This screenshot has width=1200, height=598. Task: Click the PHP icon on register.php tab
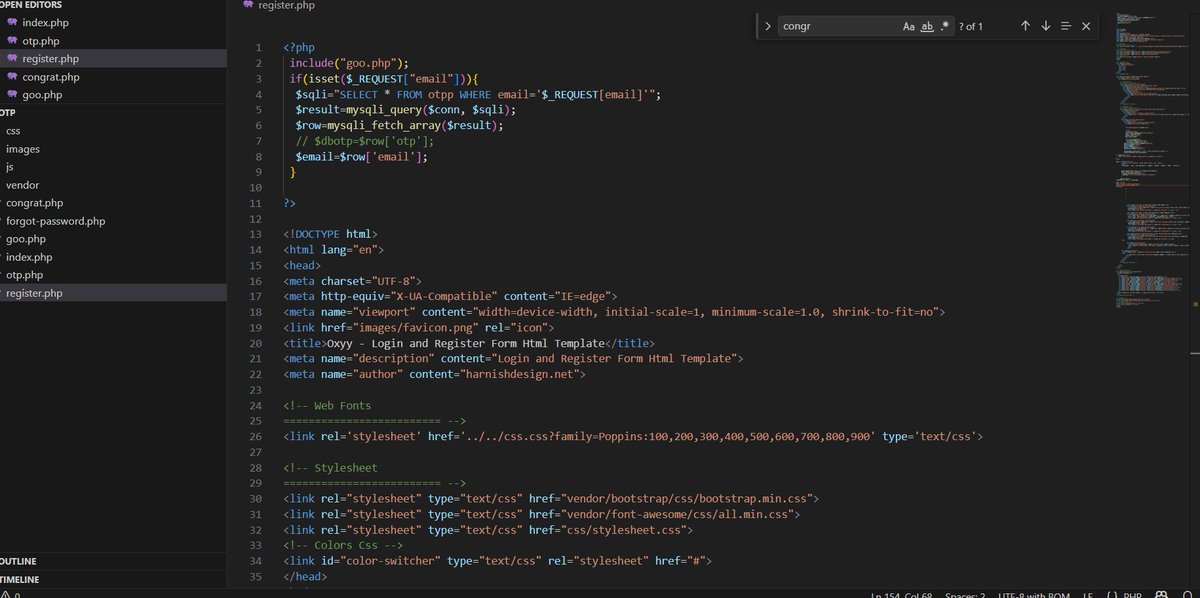pos(247,5)
